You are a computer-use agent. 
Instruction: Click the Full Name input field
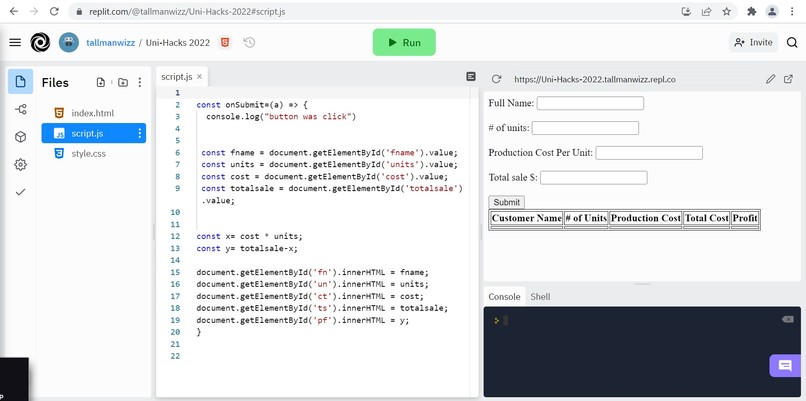pos(590,103)
